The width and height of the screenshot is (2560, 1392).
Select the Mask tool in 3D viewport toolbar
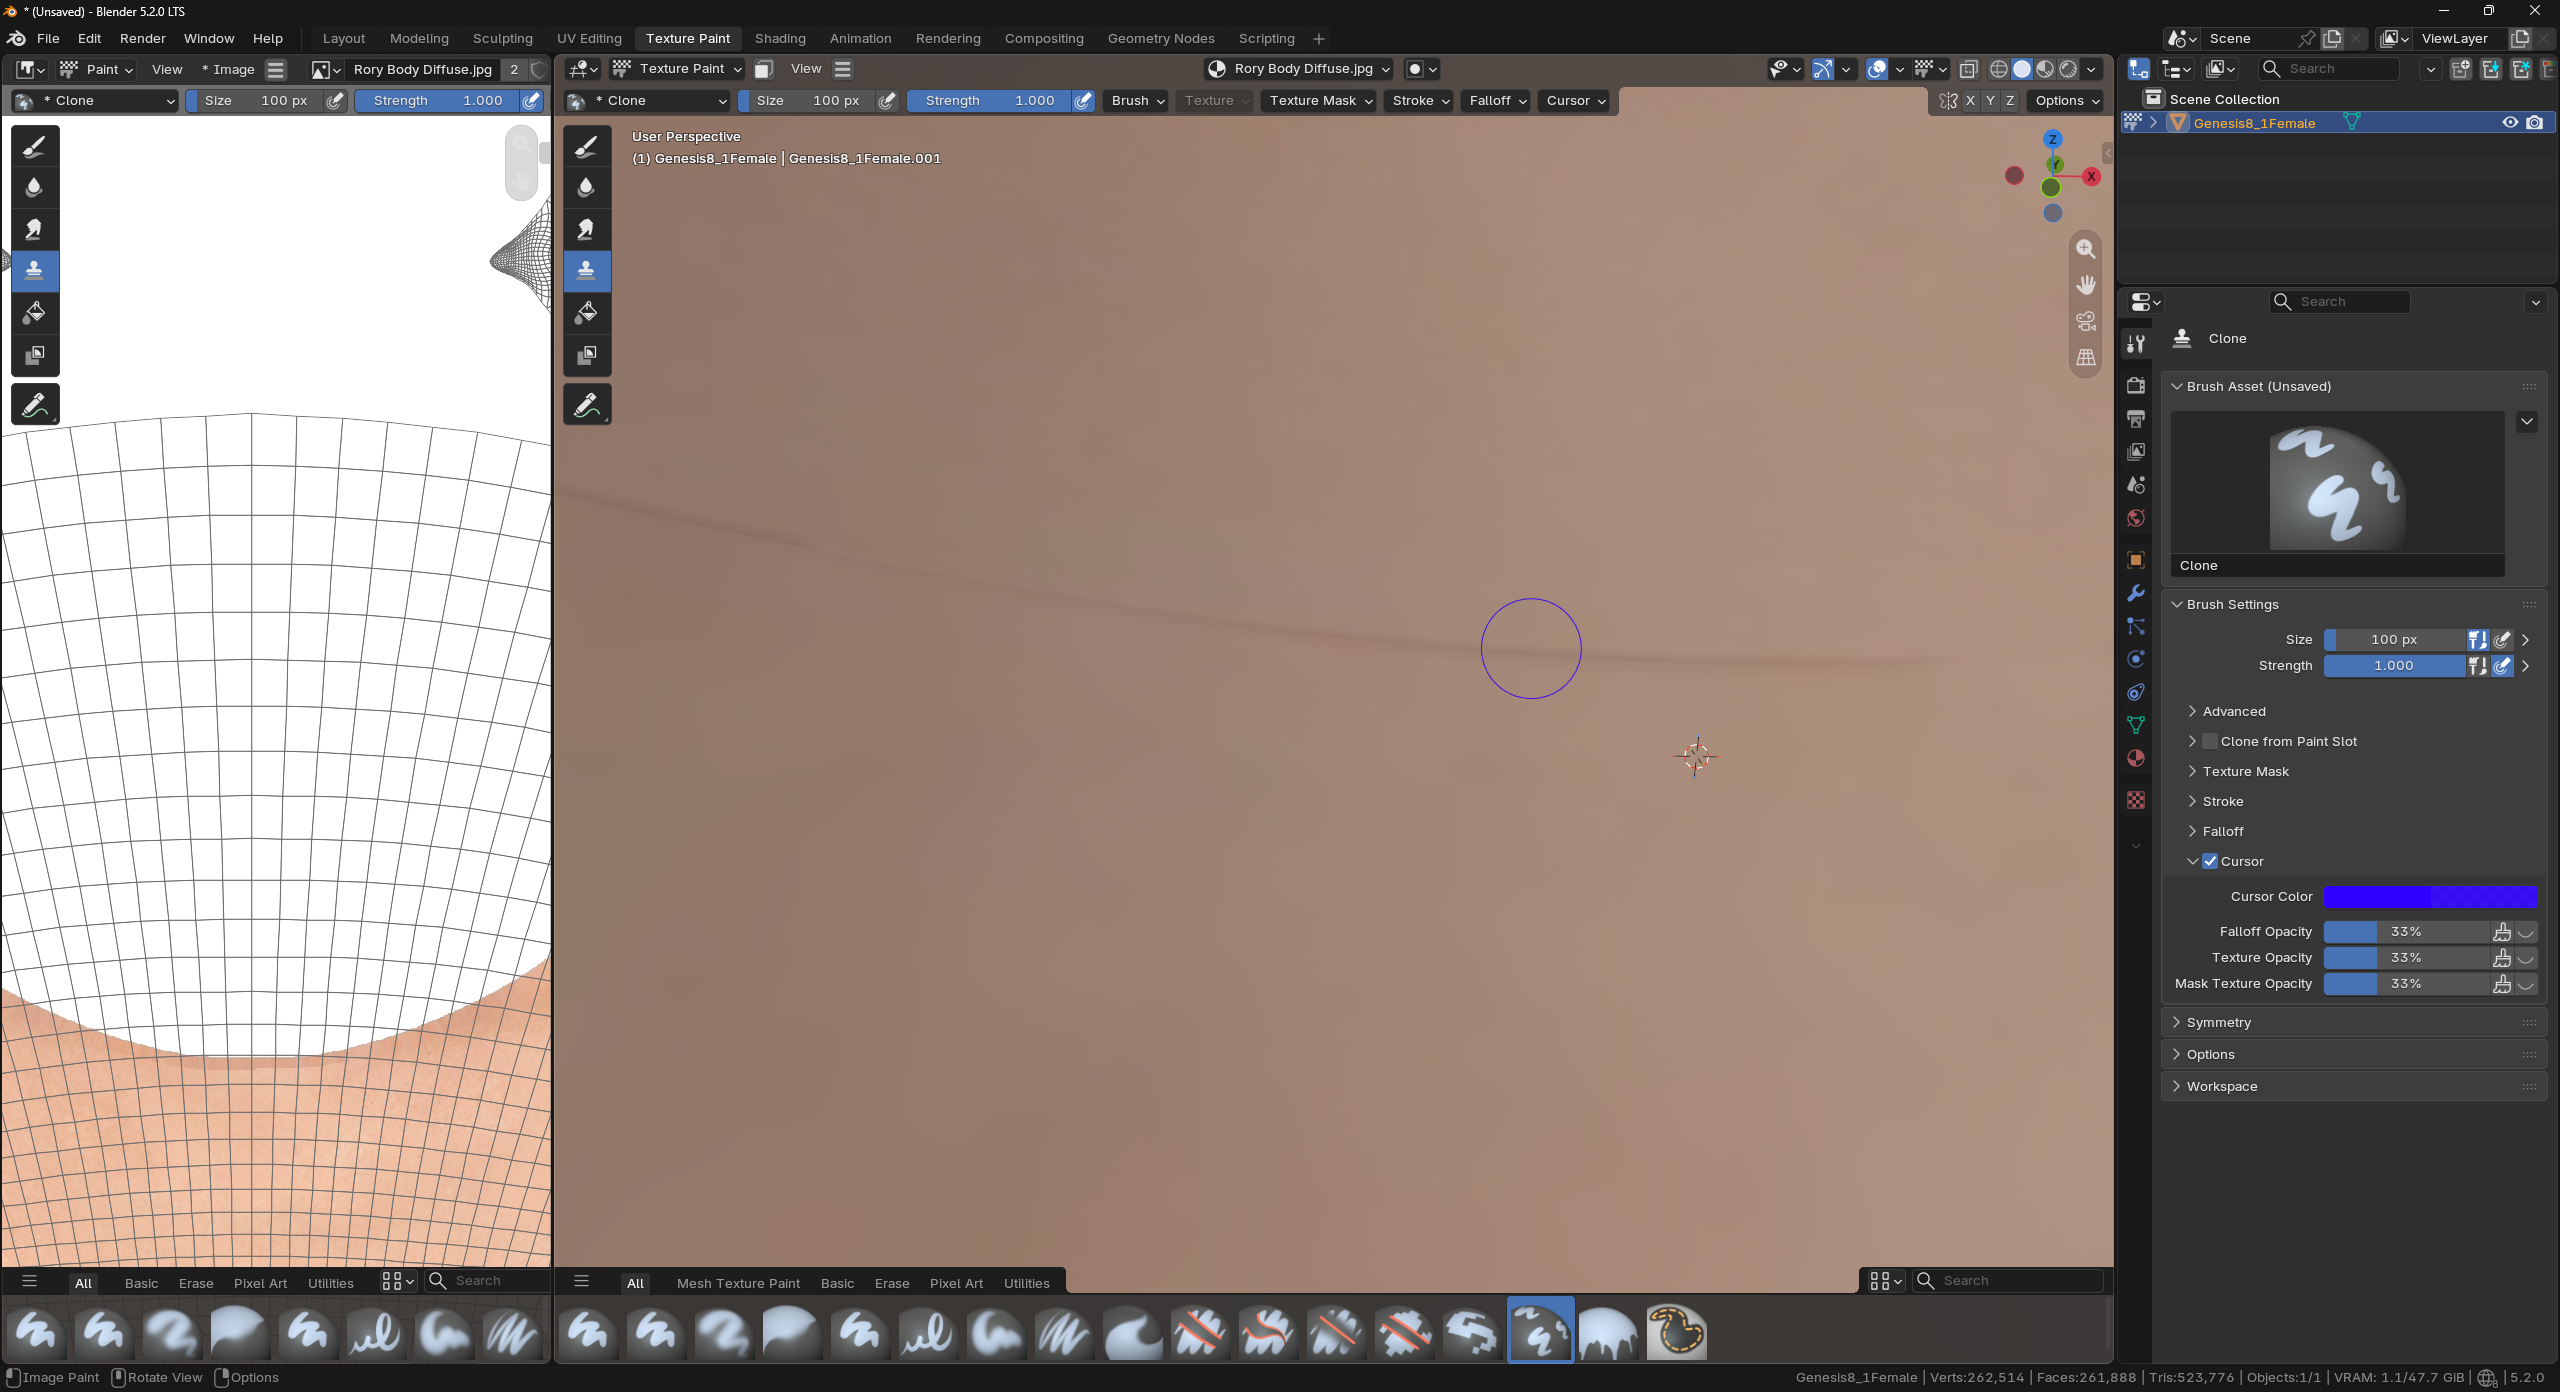pyautogui.click(x=587, y=355)
